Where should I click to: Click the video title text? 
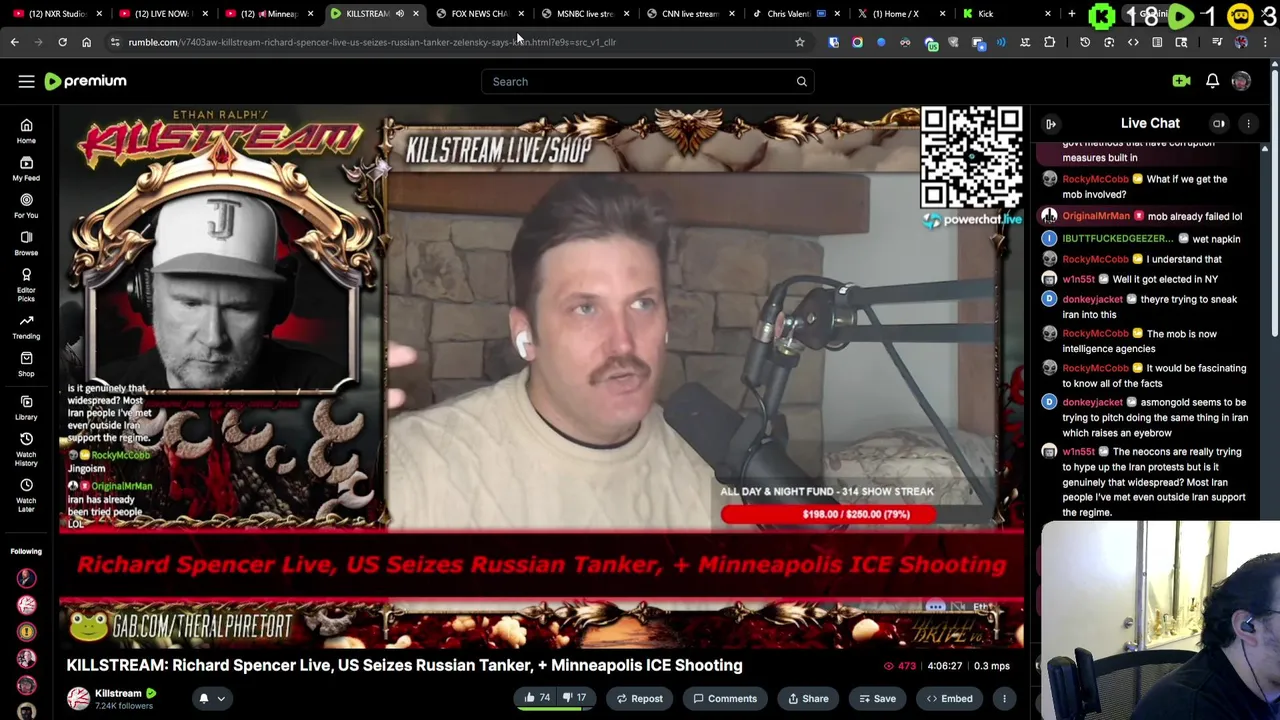(x=404, y=665)
